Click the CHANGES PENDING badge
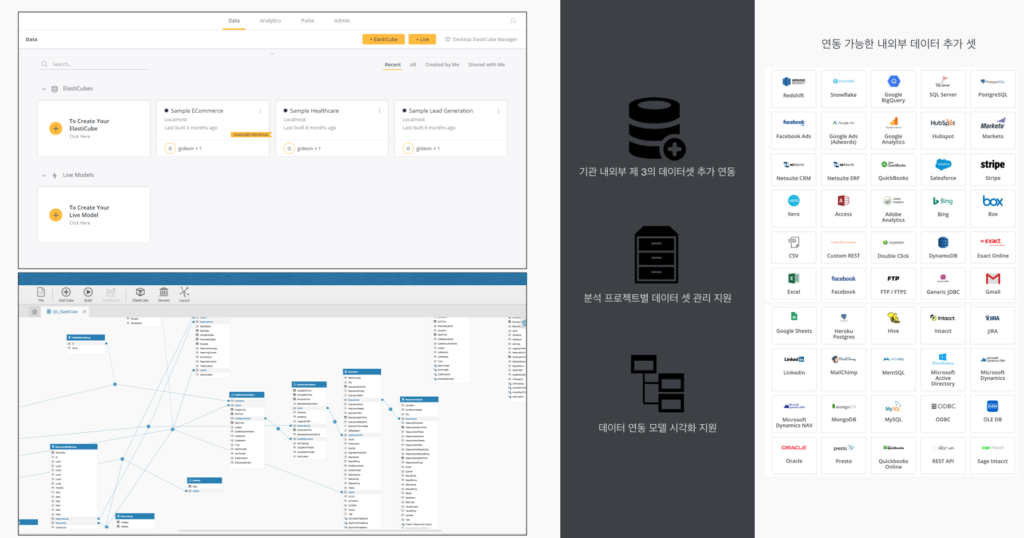Image resolution: width=1024 pixels, height=538 pixels. pyautogui.click(x=250, y=134)
